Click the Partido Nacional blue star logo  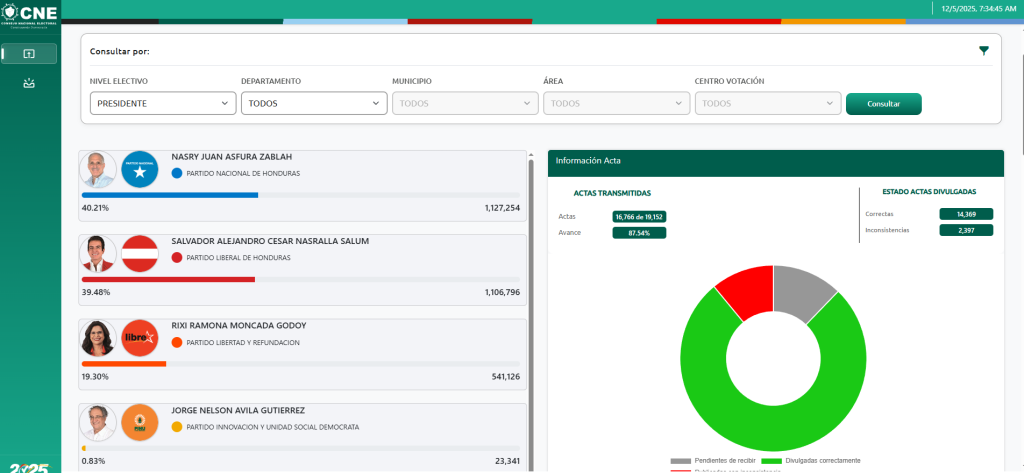pos(140,169)
